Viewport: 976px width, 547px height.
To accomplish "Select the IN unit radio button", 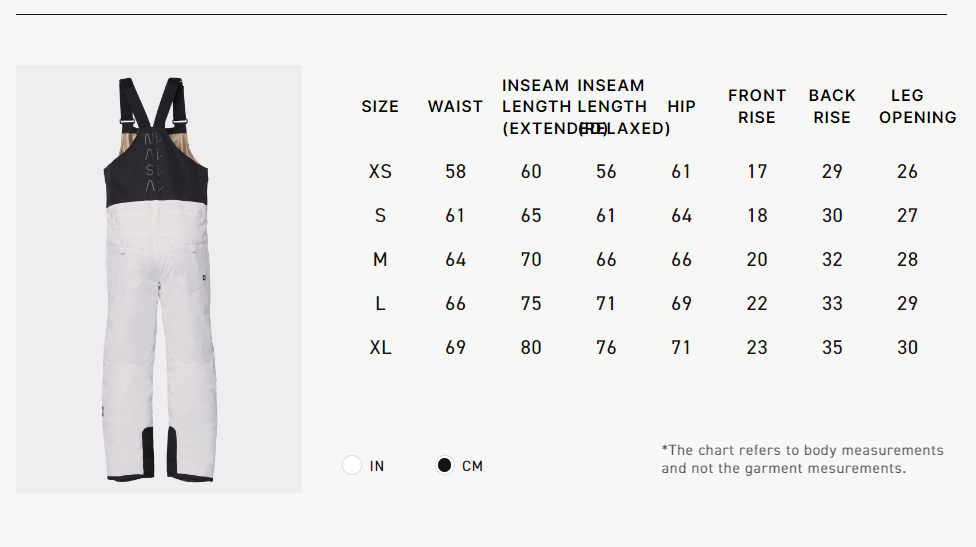I will pos(352,465).
